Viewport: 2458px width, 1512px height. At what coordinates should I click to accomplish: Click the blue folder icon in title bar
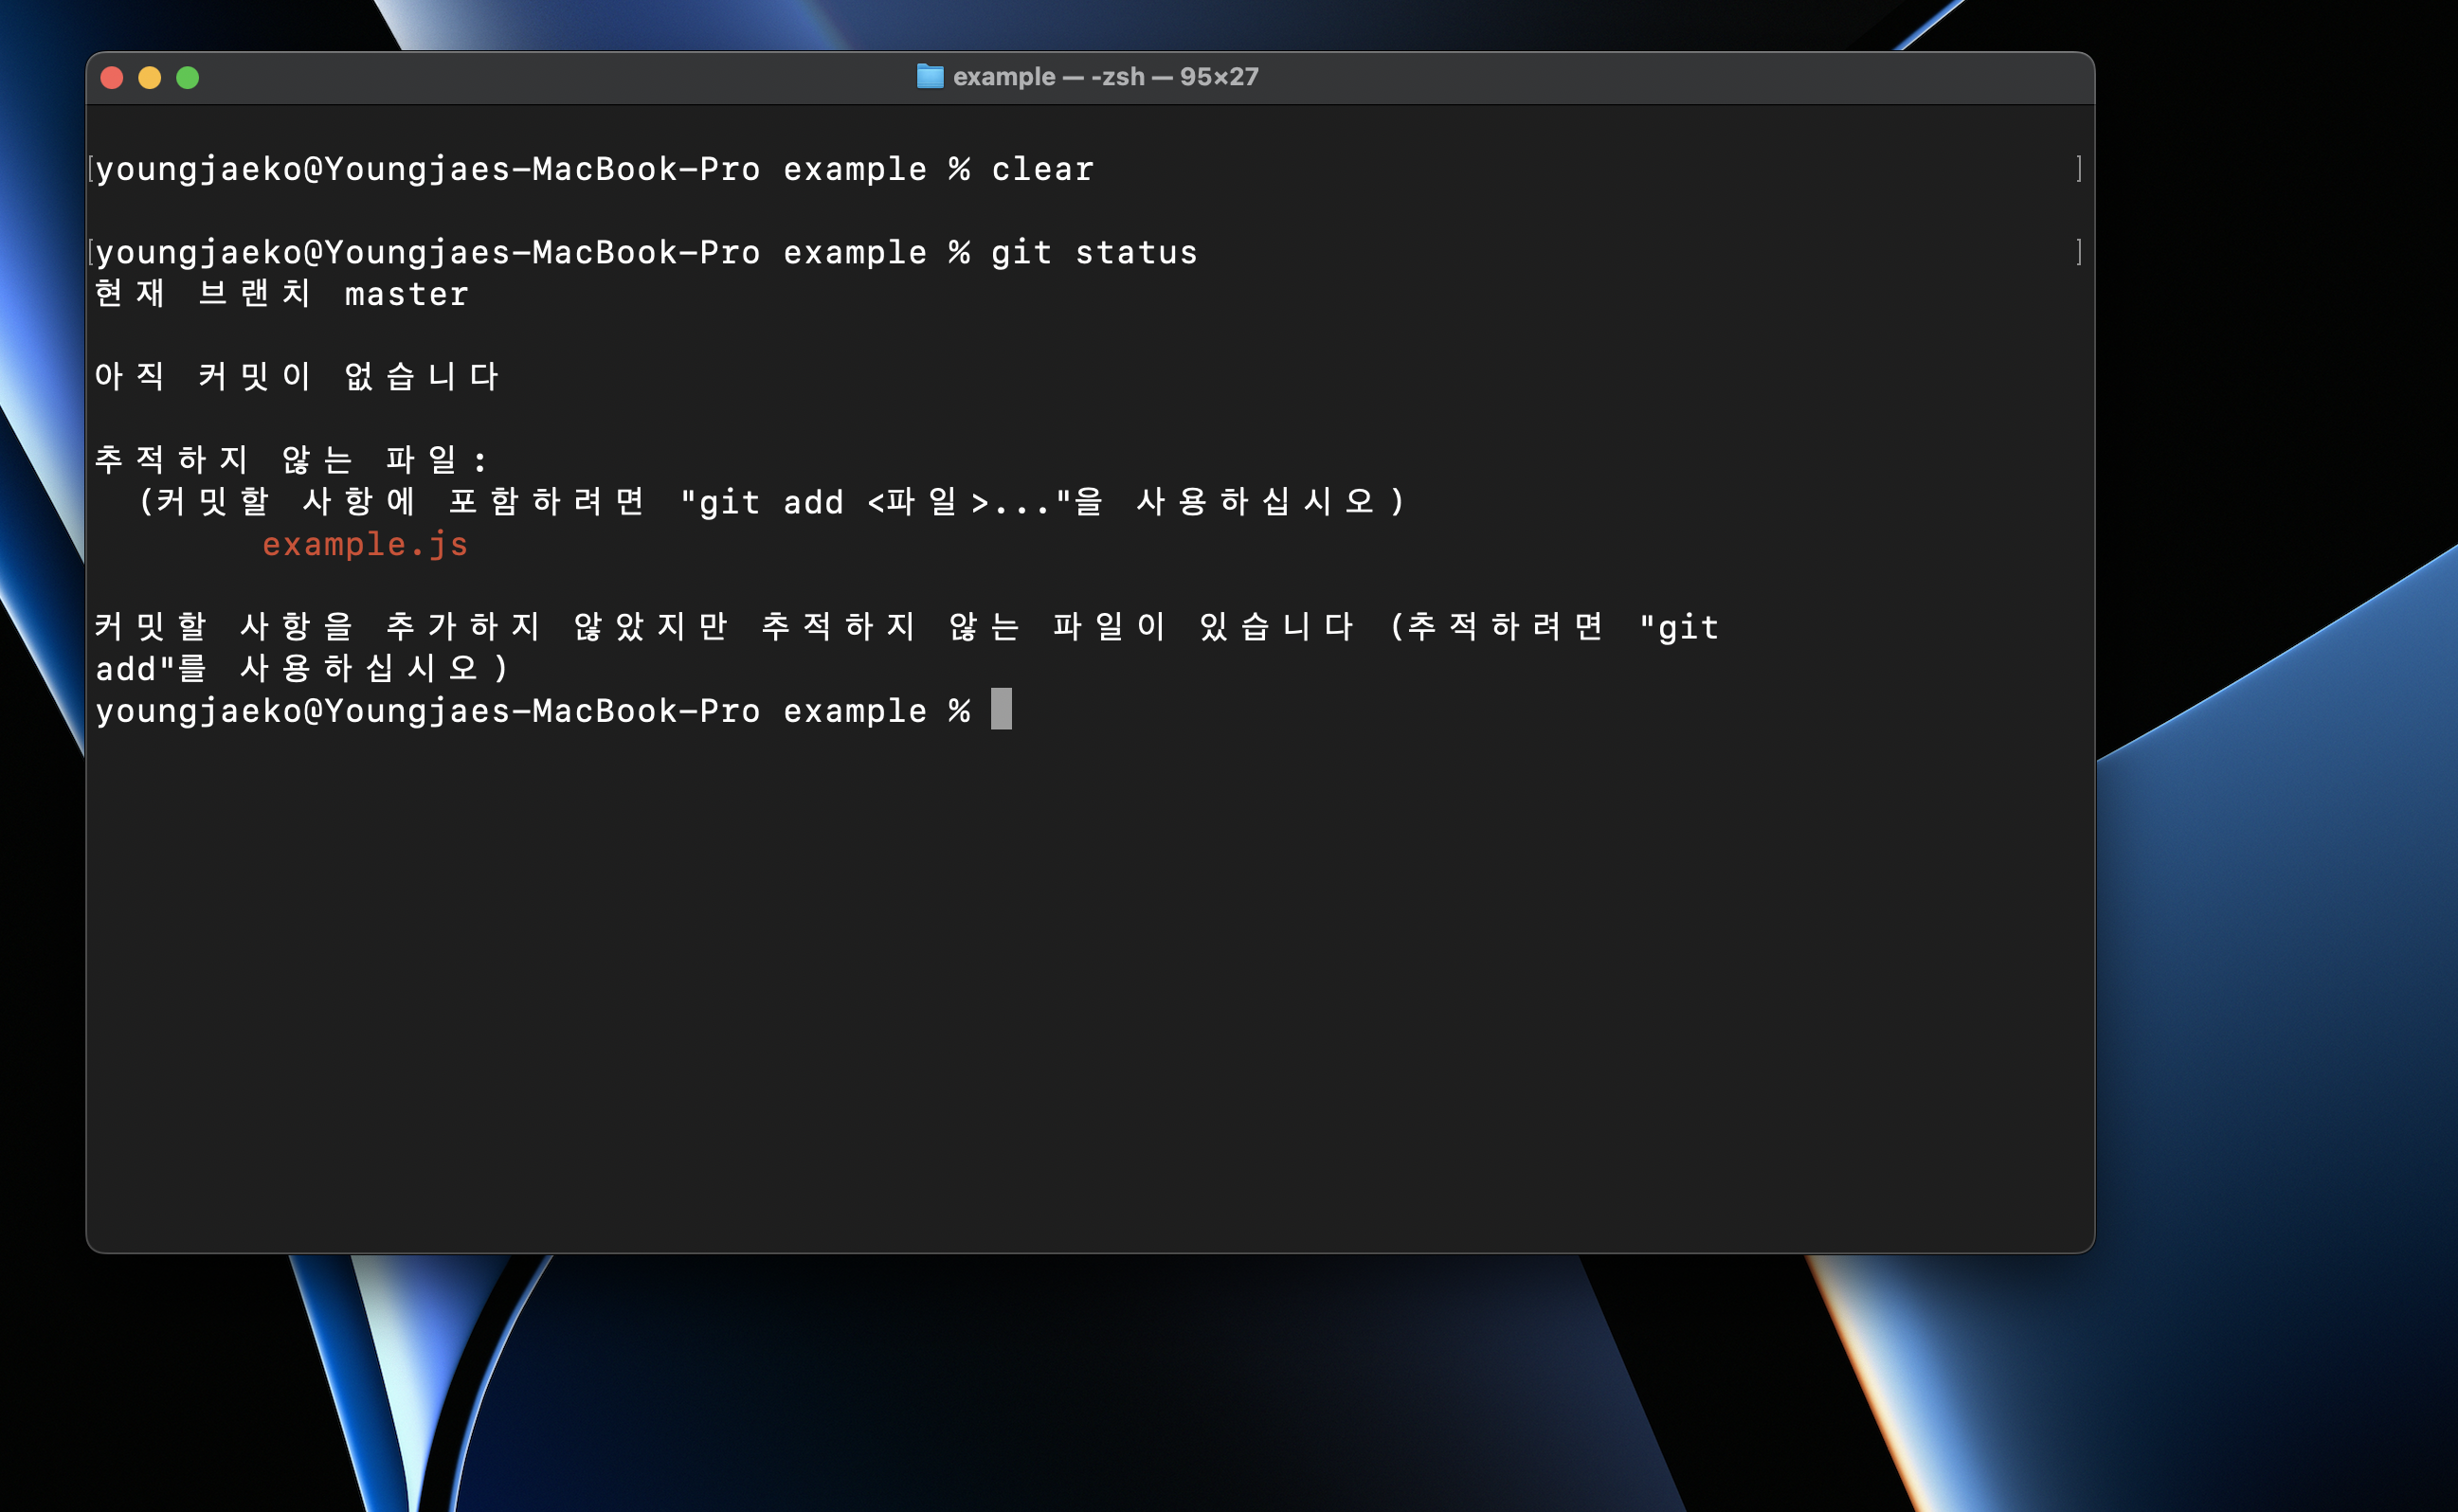pyautogui.click(x=930, y=76)
